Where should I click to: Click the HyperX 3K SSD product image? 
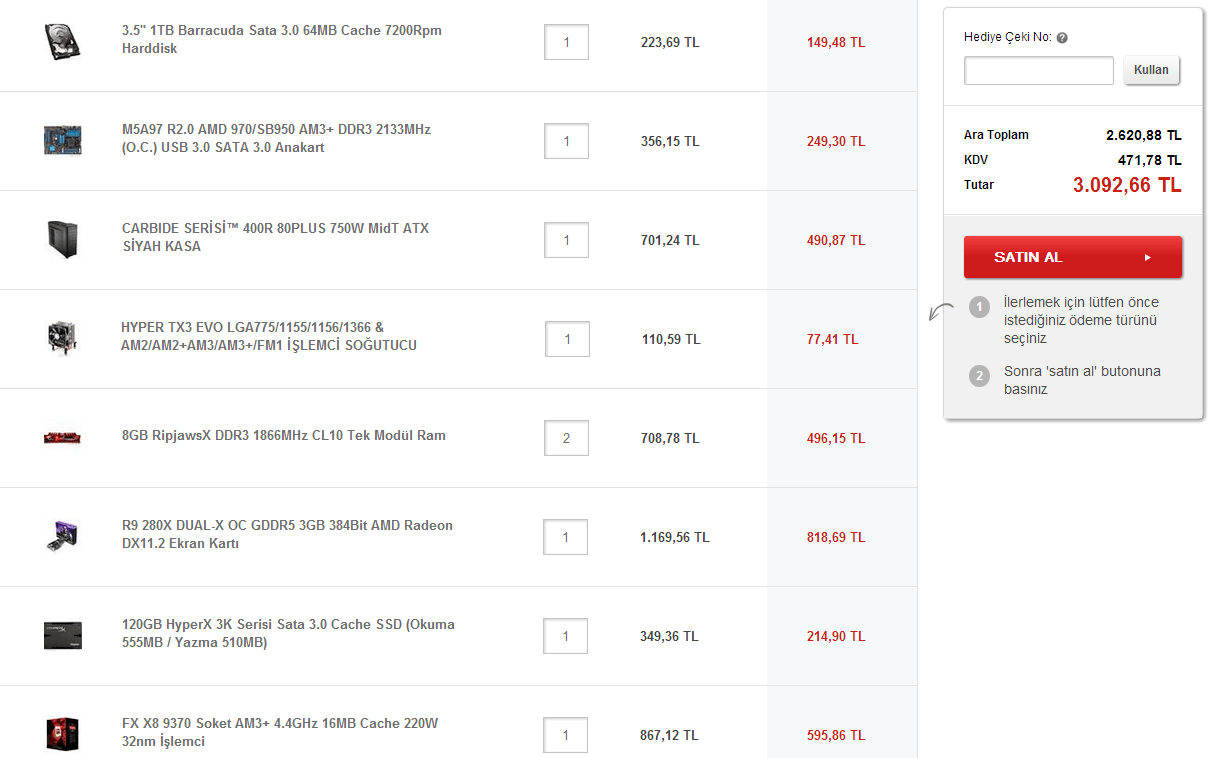[x=62, y=635]
